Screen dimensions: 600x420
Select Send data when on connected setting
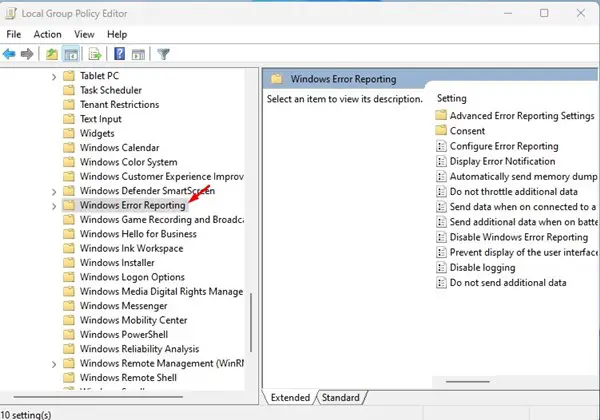(x=523, y=207)
